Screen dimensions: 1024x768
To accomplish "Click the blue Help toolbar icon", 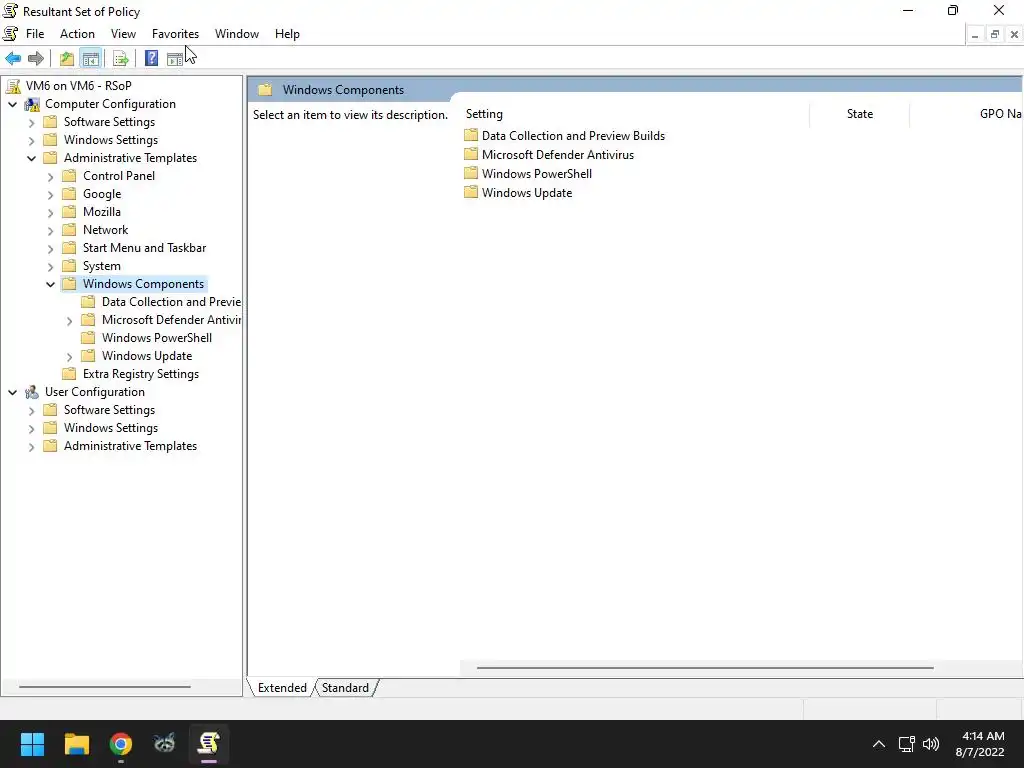I will [152, 59].
